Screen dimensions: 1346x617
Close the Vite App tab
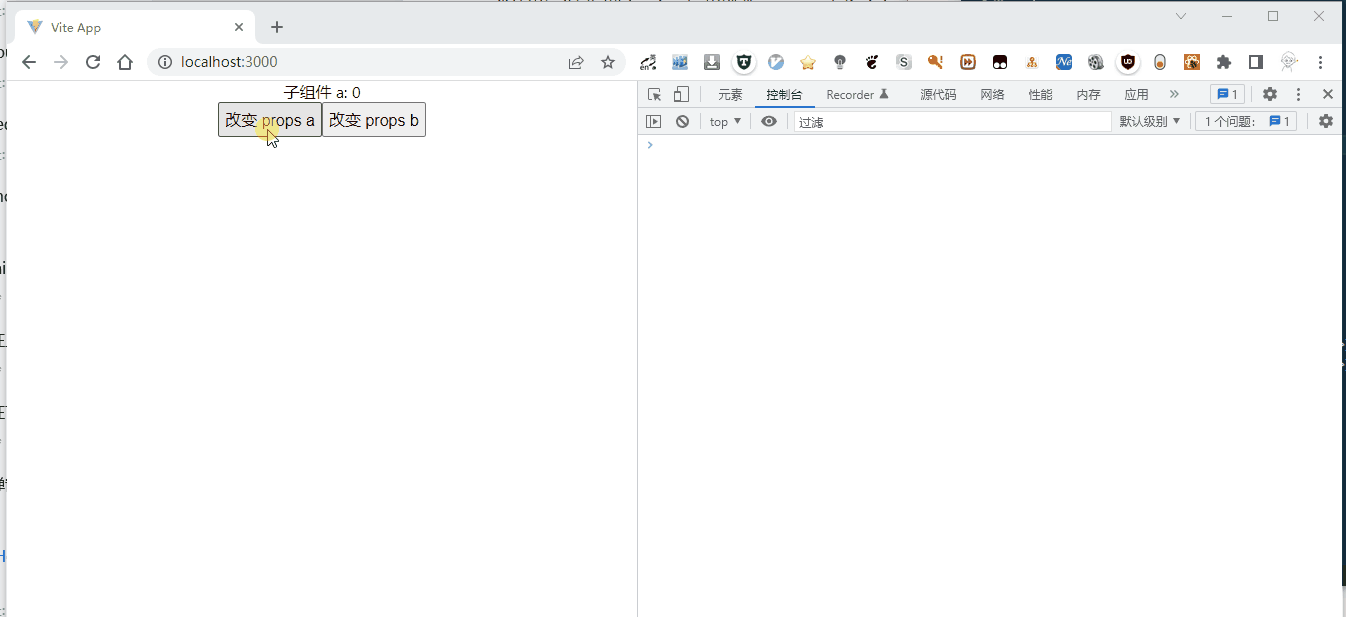[239, 27]
